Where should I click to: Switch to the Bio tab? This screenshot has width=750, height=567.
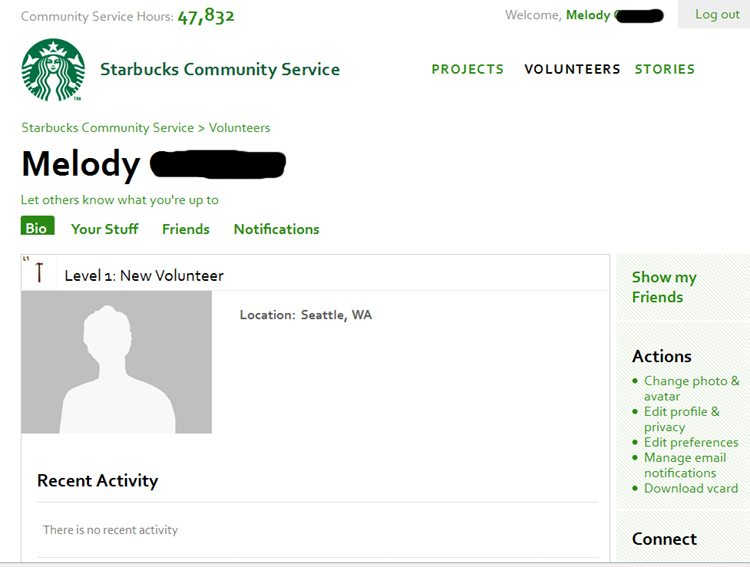[37, 226]
